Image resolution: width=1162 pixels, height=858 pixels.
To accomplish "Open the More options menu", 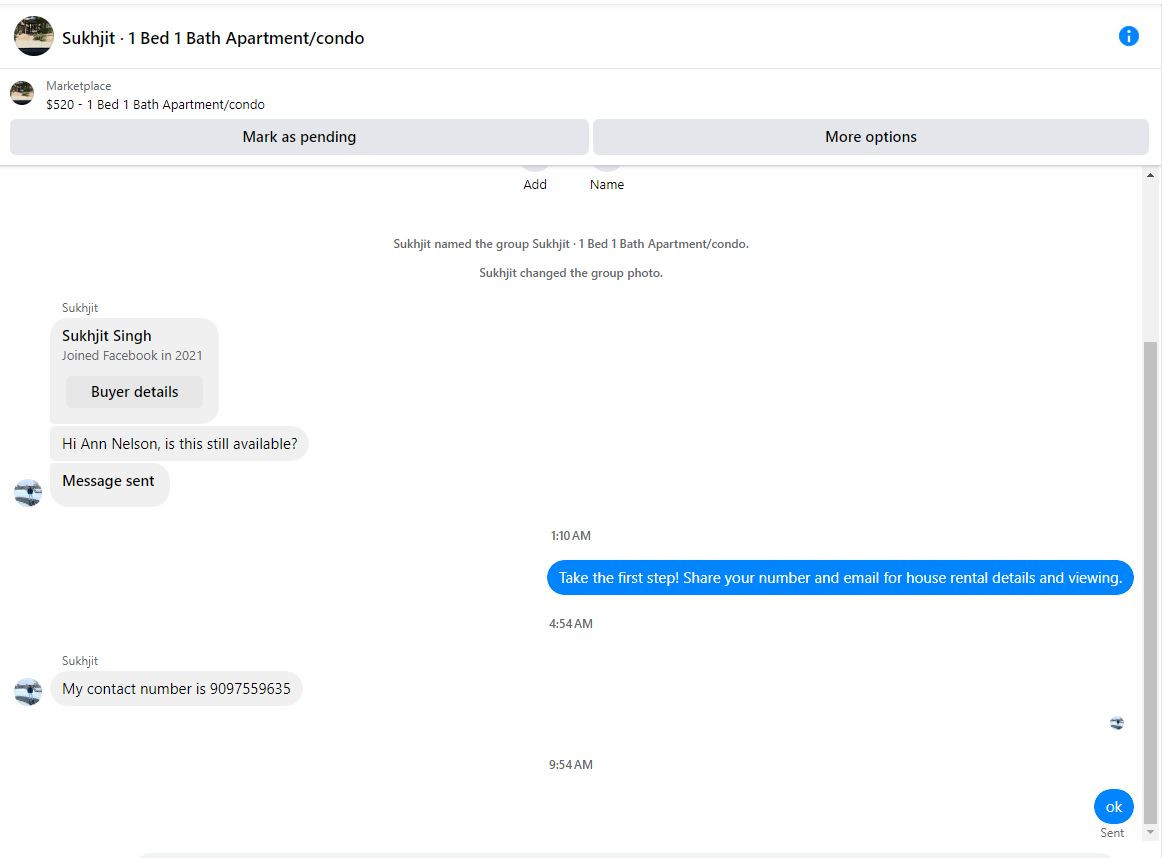I will [x=870, y=137].
